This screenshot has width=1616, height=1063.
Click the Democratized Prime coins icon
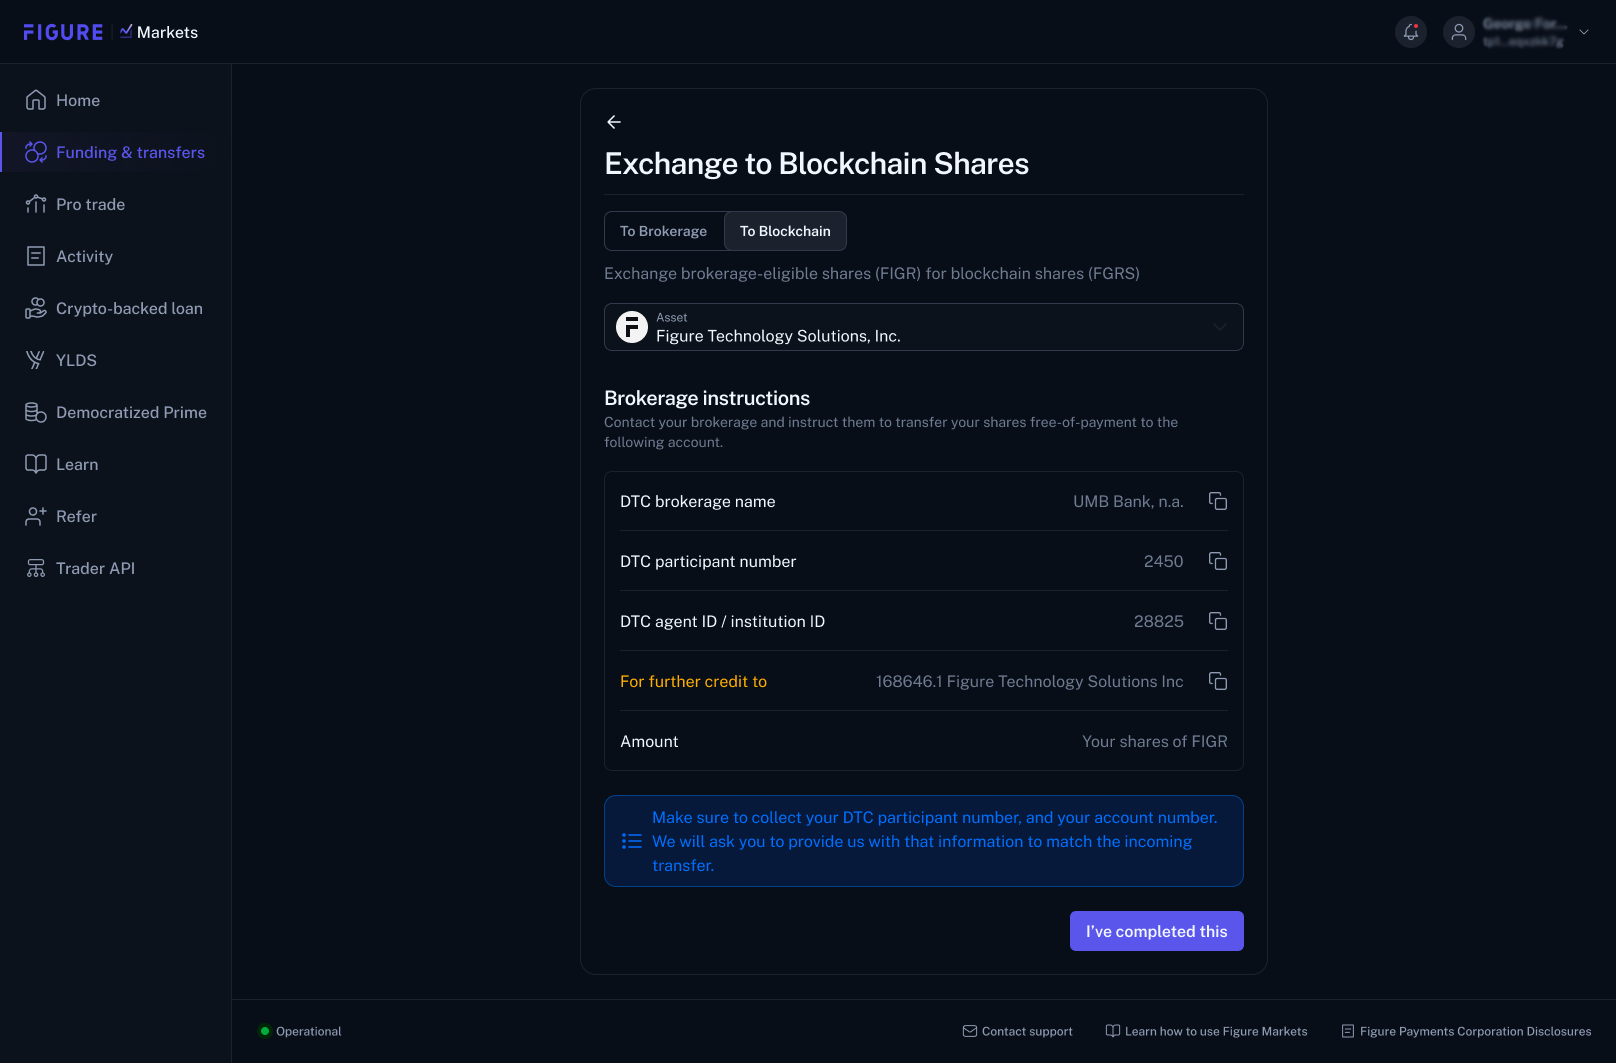coord(36,412)
